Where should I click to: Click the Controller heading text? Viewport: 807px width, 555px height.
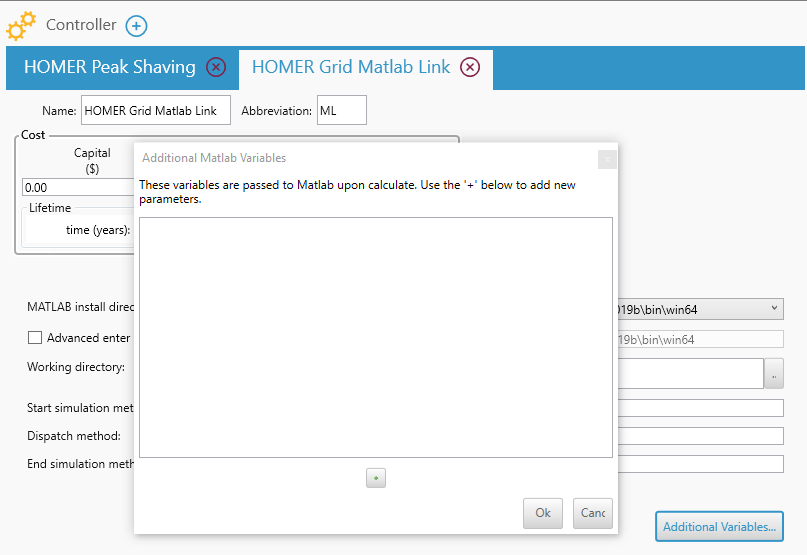pyautogui.click(x=81, y=25)
